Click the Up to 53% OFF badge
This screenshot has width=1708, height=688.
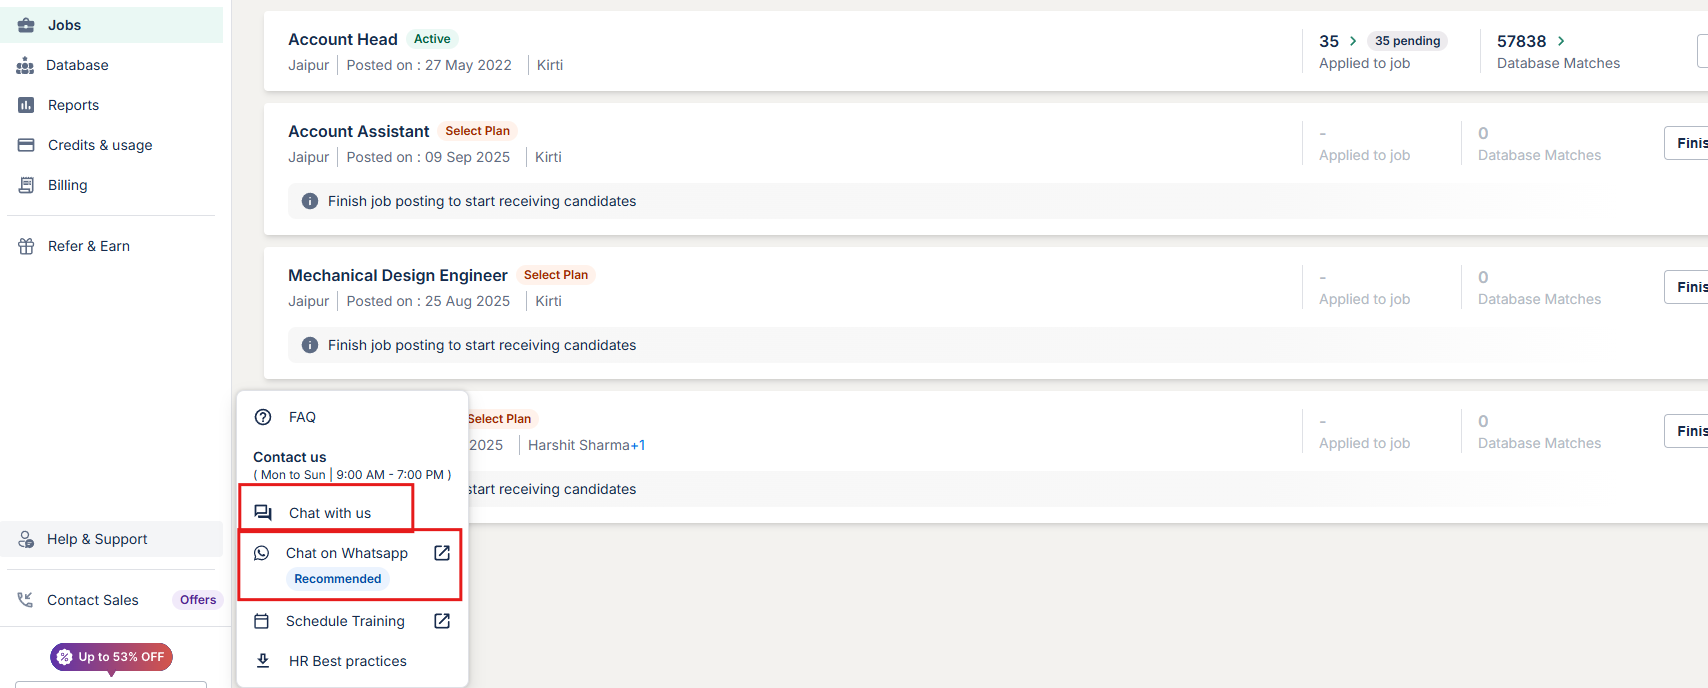(x=112, y=657)
